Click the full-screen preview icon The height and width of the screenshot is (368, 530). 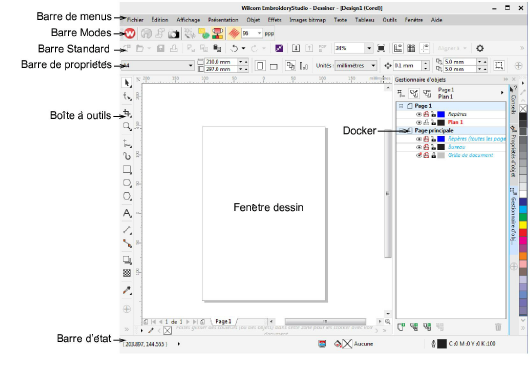pyautogui.click(x=381, y=48)
